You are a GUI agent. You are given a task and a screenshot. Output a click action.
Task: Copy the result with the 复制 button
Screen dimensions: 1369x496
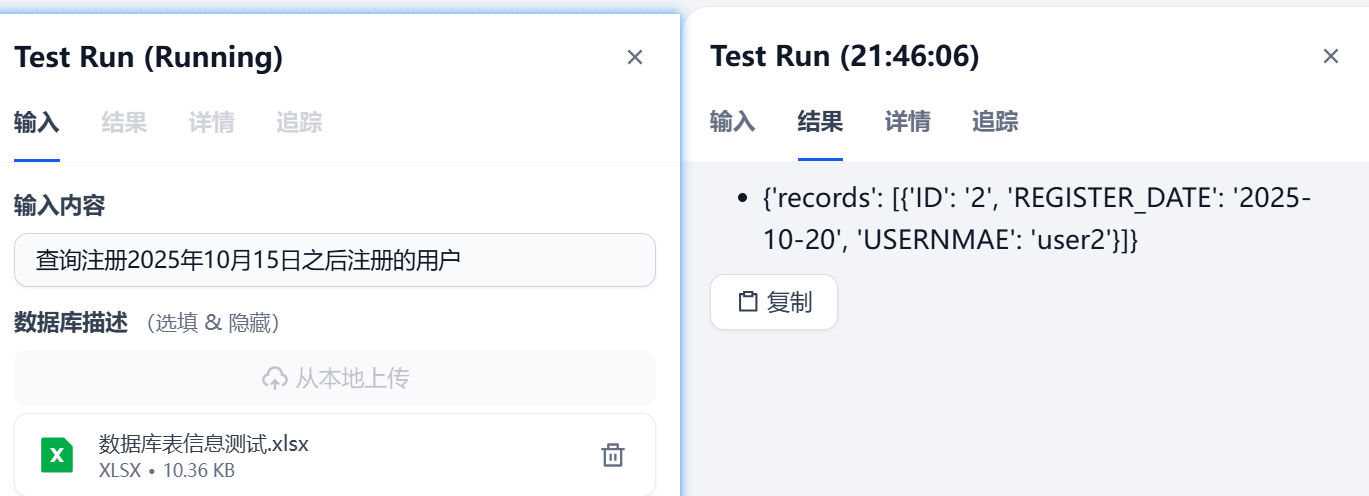[x=774, y=302]
